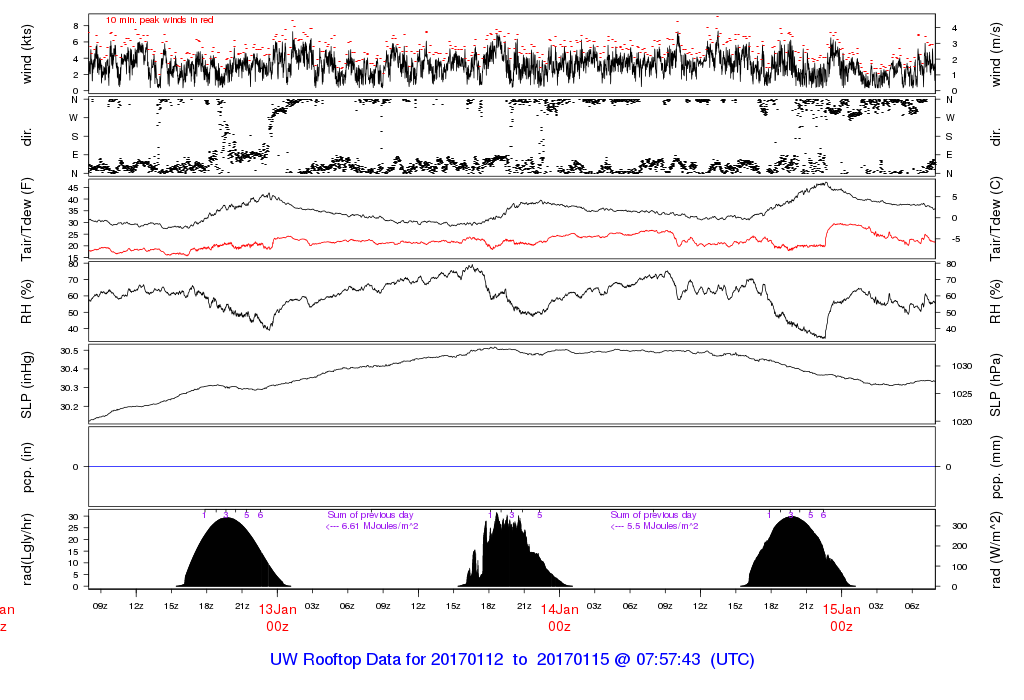The image size is (1024, 700).
Task: Click the 'SLP (inHg)' axis label
Action: click(x=27, y=382)
